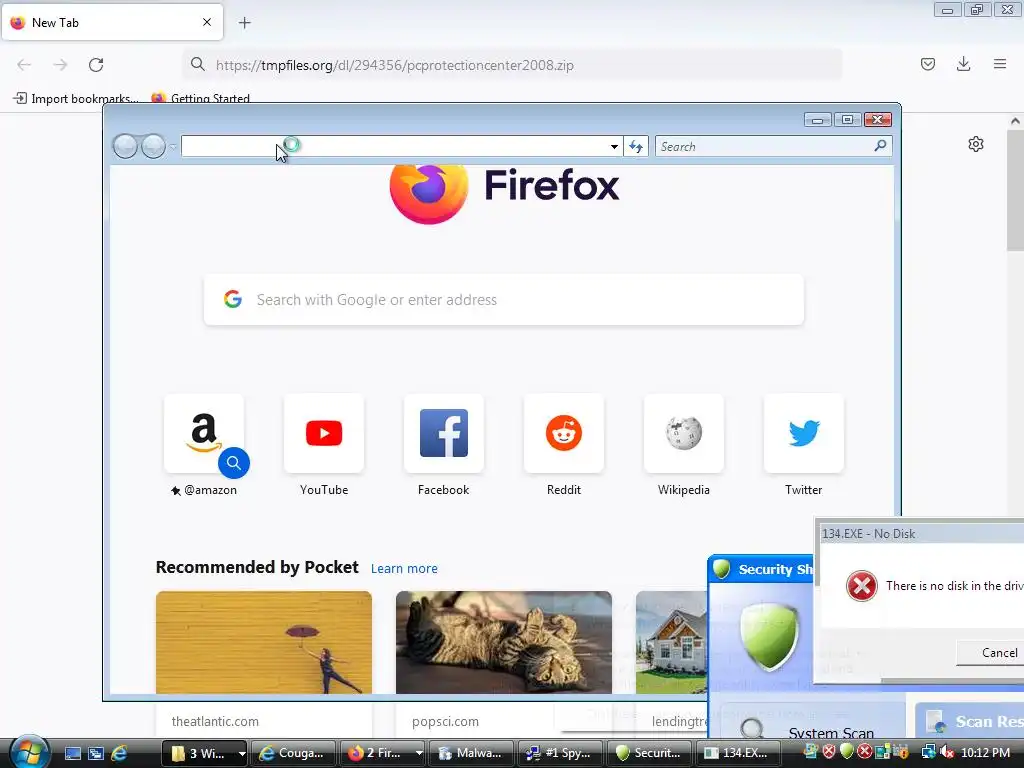
Task: Click the Show Desktop quick launch icon
Action: [x=72, y=753]
